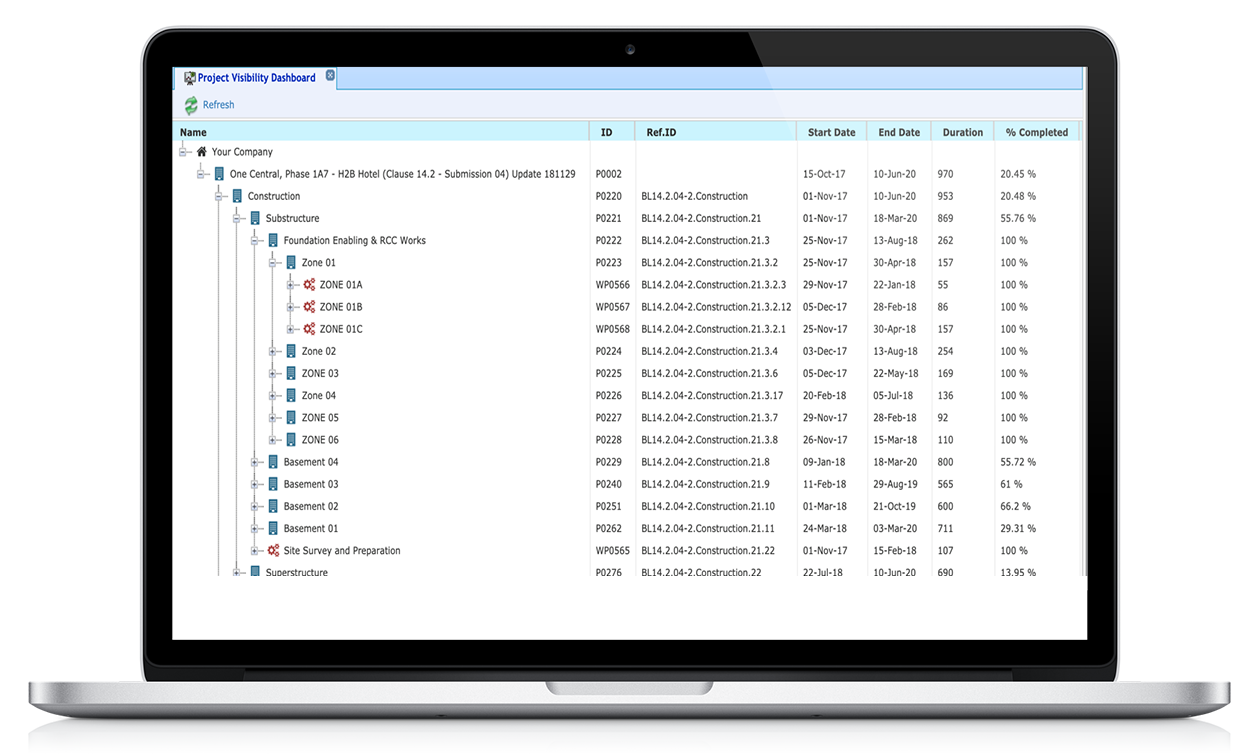The width and height of the screenshot is (1260, 756).
Task: Click start date 20-Feb-18
Action: coord(825,396)
